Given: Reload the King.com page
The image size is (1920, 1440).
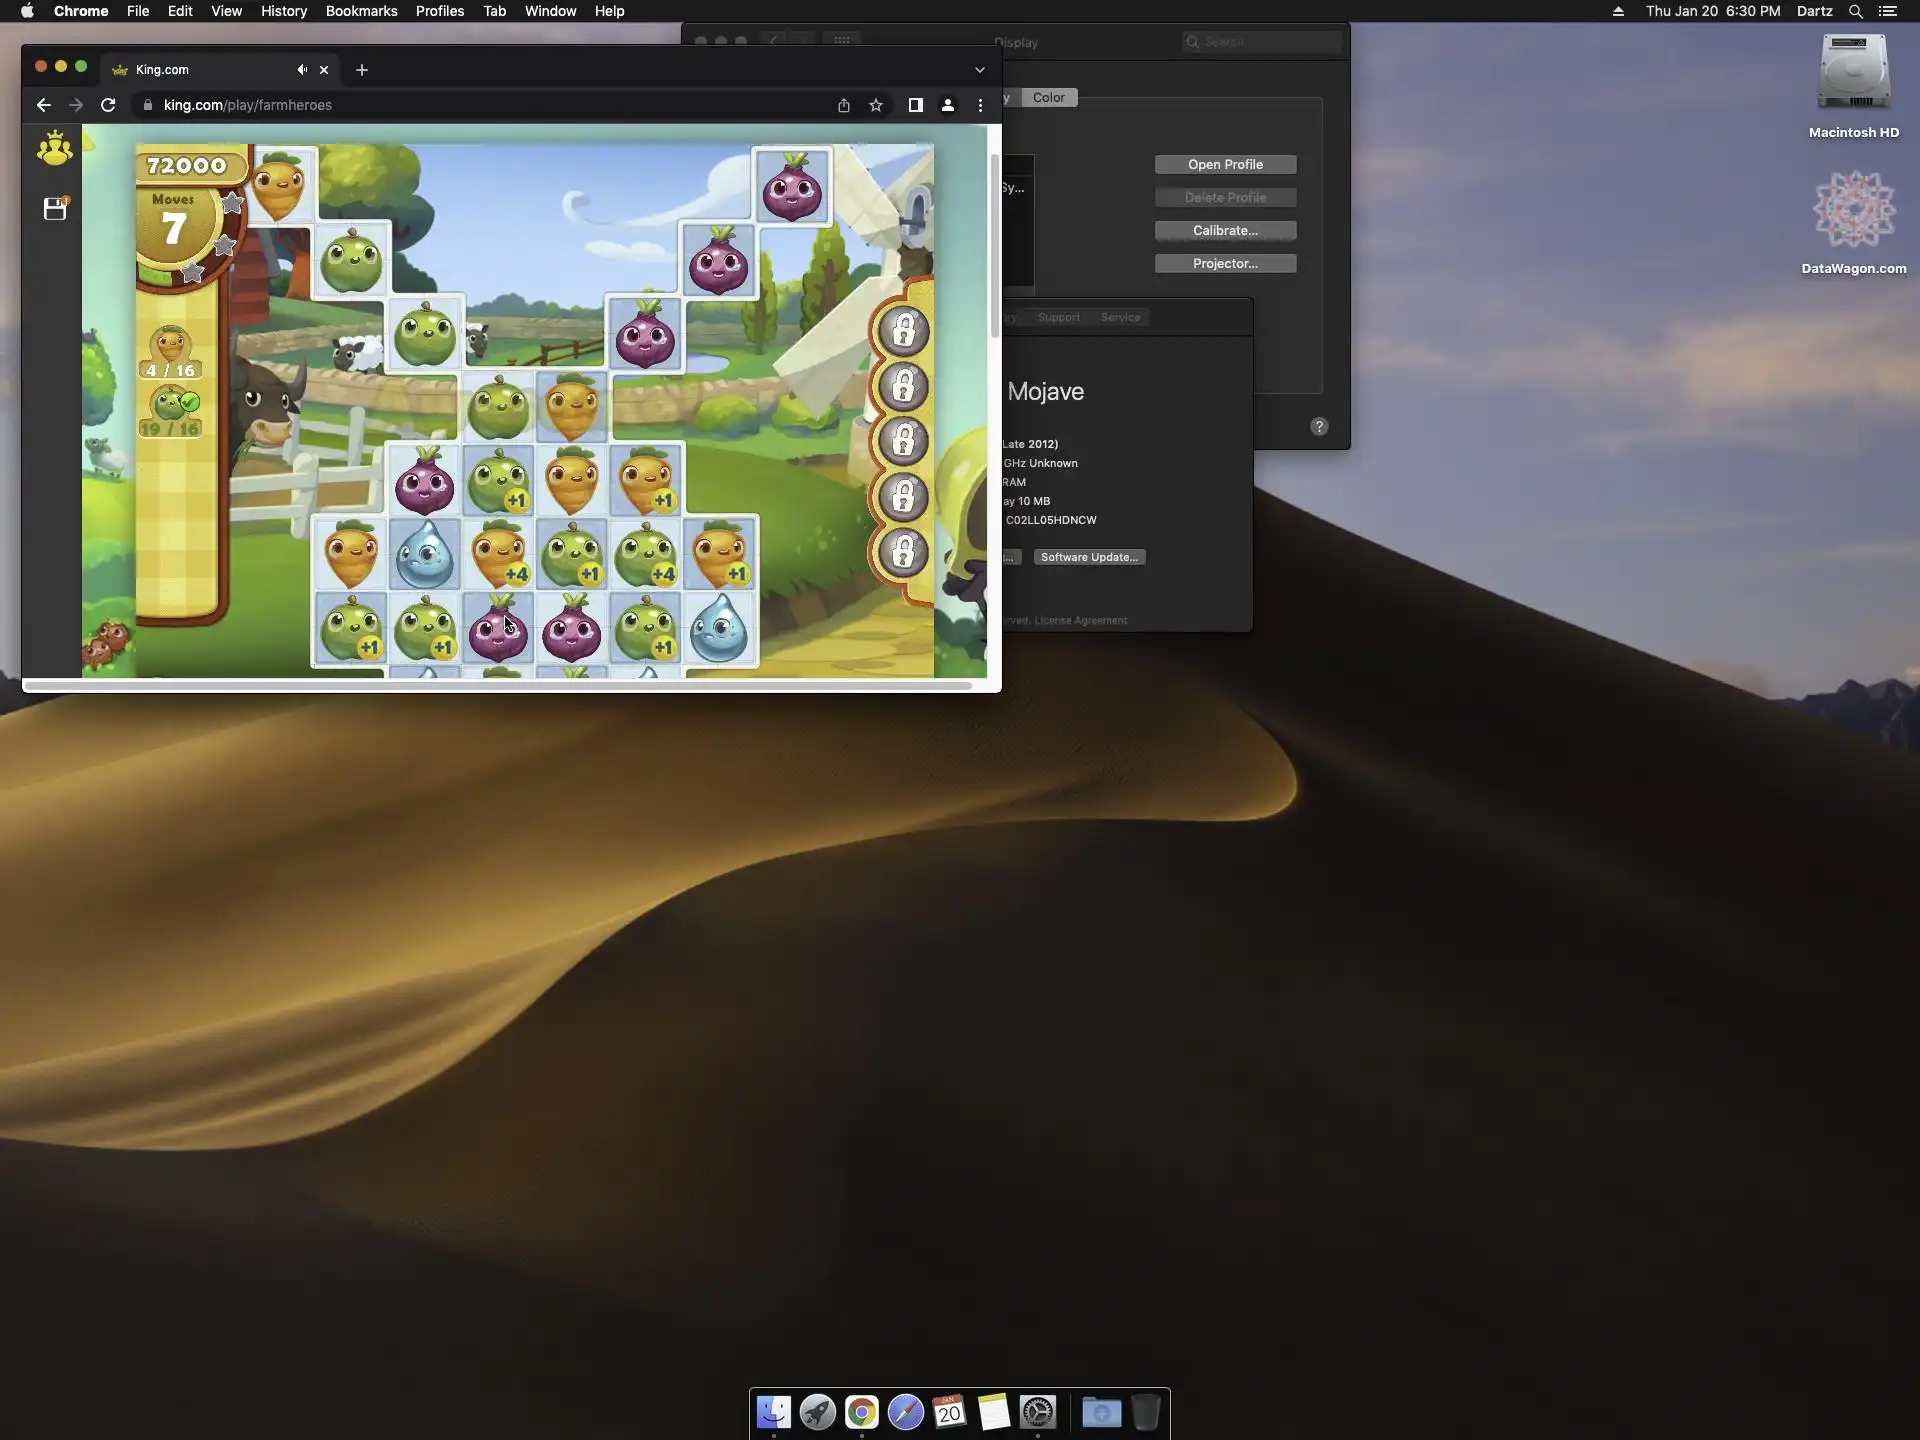Looking at the screenshot, I should pyautogui.click(x=108, y=105).
